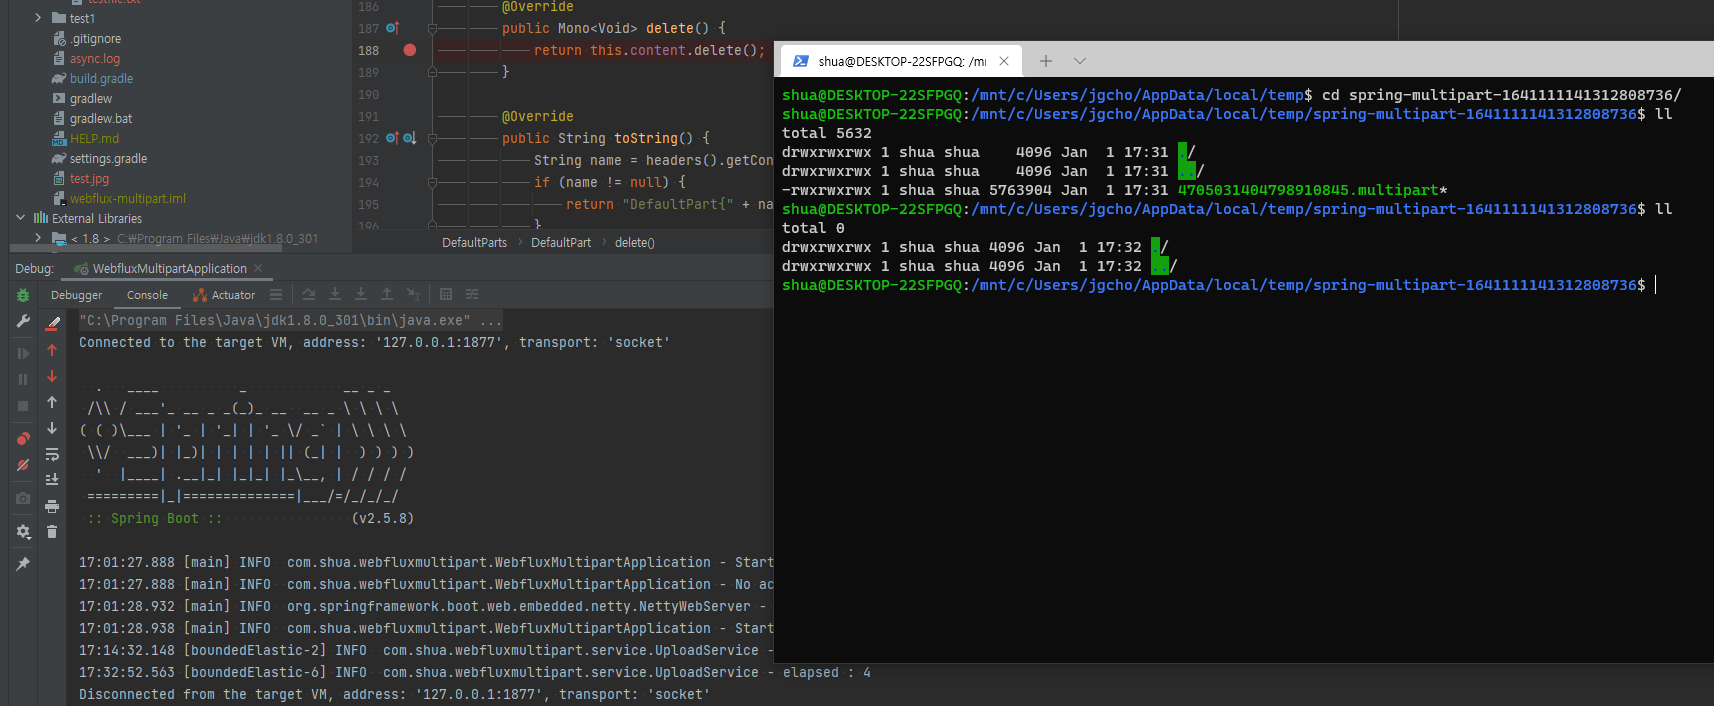Collapse the if block fold on line 194

(x=432, y=182)
